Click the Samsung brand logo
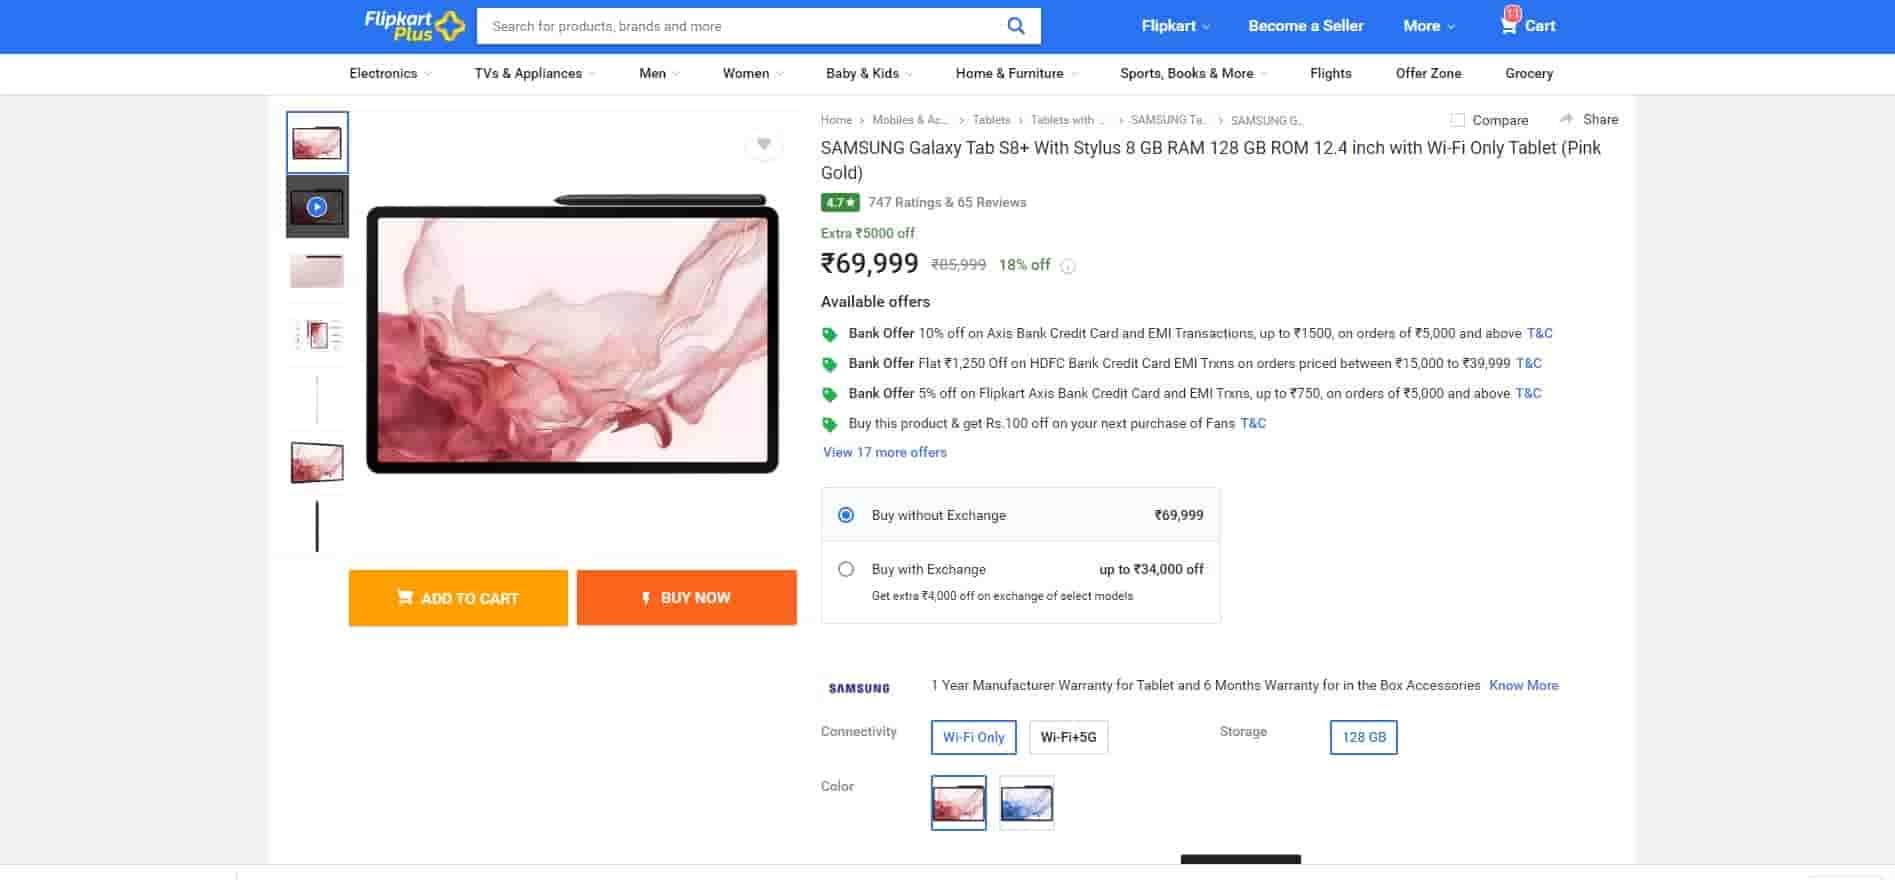This screenshot has width=1895, height=880. tap(859, 688)
